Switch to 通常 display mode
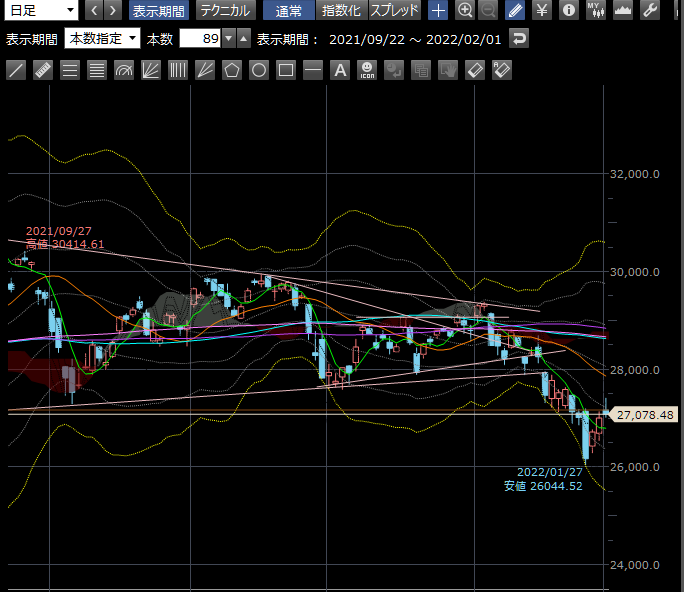 [x=289, y=11]
